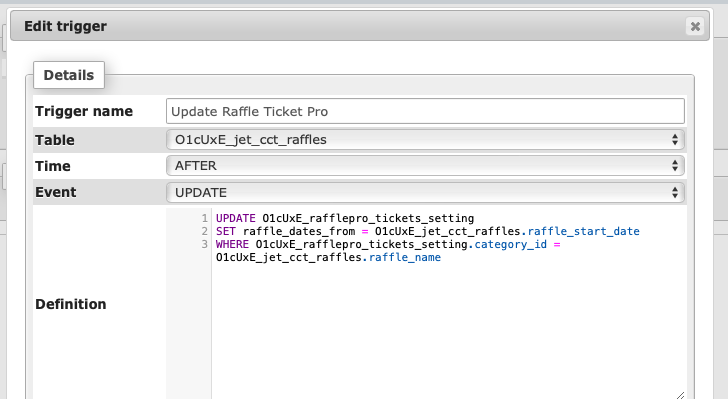The width and height of the screenshot is (728, 399).
Task: Open the Time dropdown showing AFTER
Action: 425,166
